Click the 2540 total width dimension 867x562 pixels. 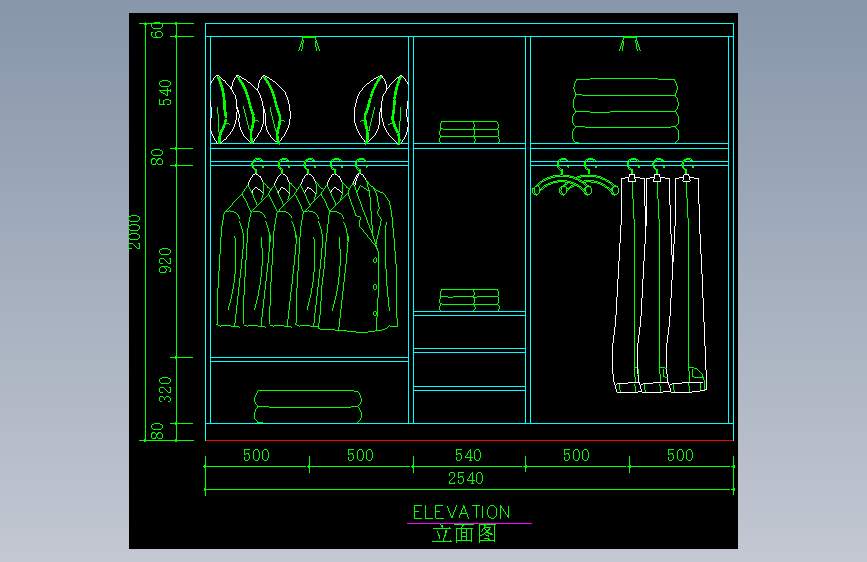(x=466, y=478)
